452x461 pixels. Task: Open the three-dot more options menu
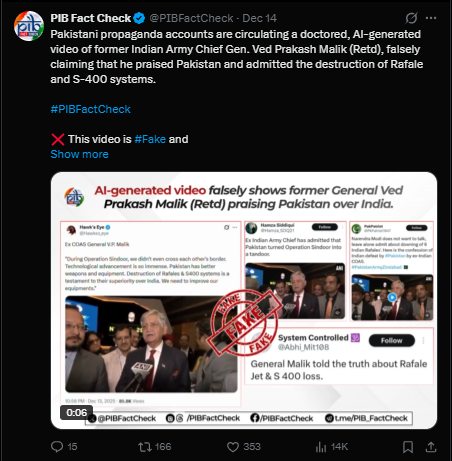point(431,18)
